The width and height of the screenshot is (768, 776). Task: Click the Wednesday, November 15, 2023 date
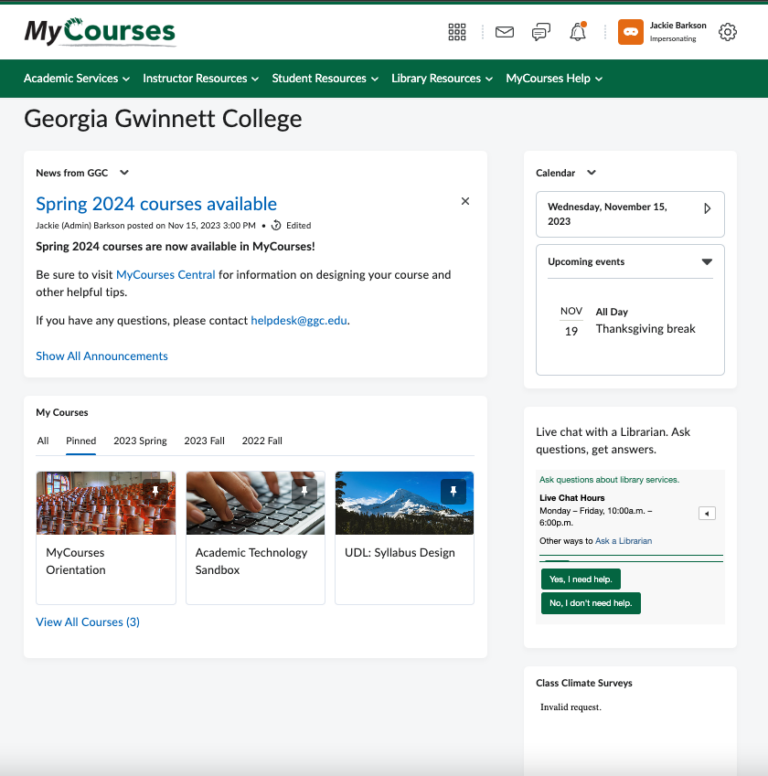pos(608,214)
